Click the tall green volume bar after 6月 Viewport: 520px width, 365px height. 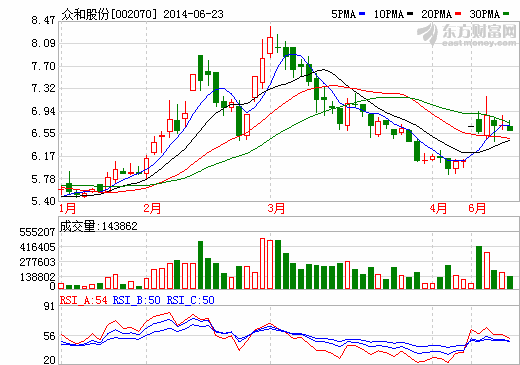tap(479, 267)
